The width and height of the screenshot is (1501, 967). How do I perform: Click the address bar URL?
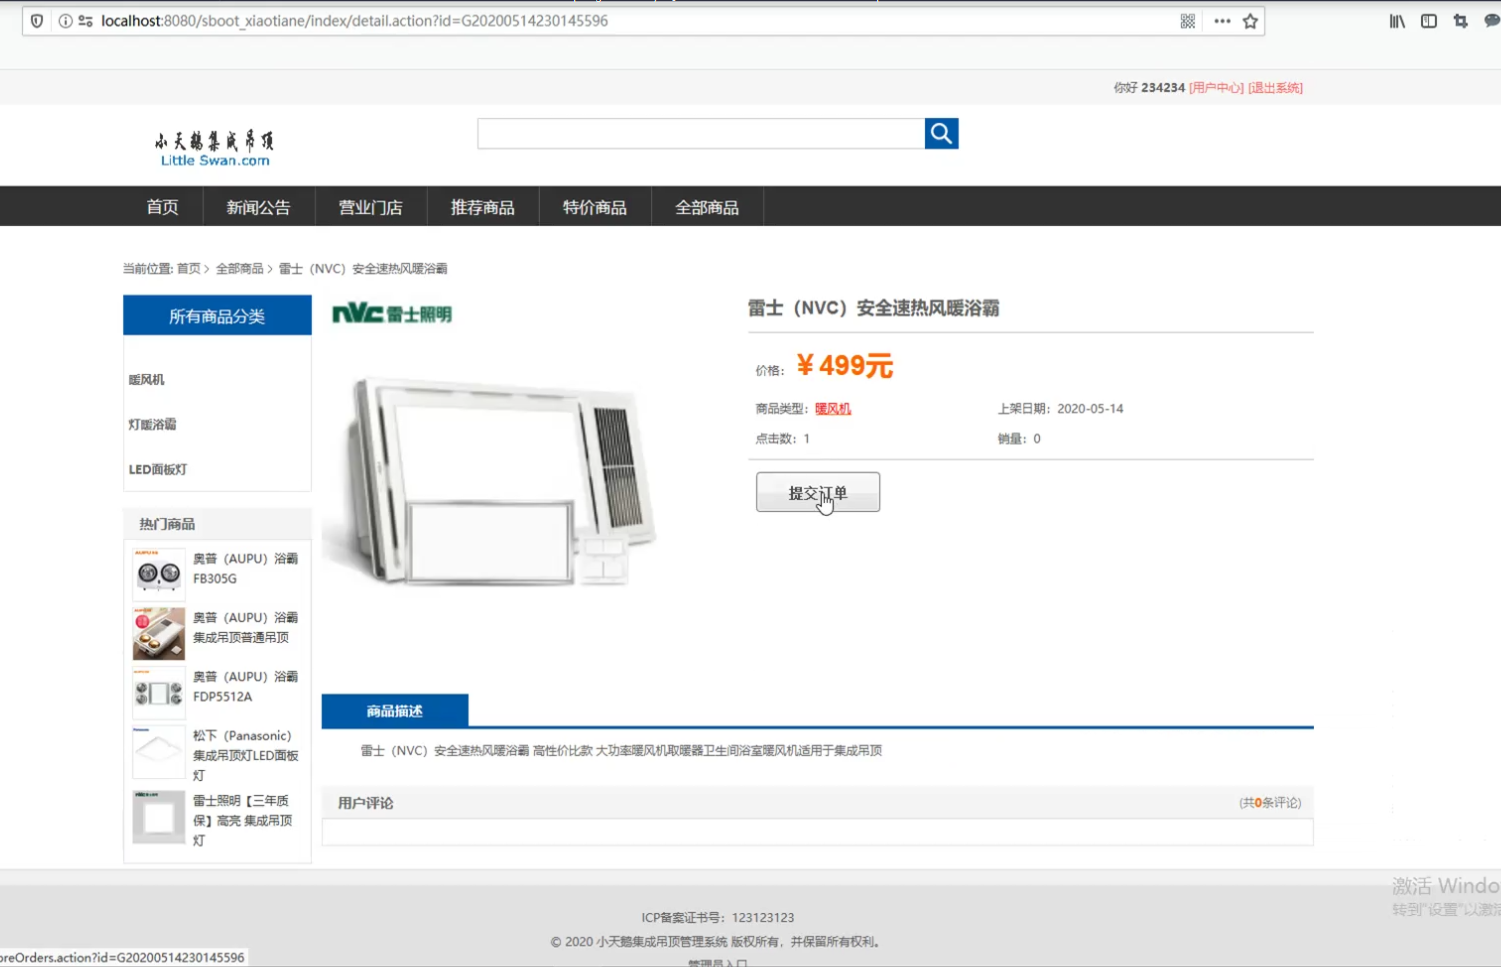pos(354,21)
